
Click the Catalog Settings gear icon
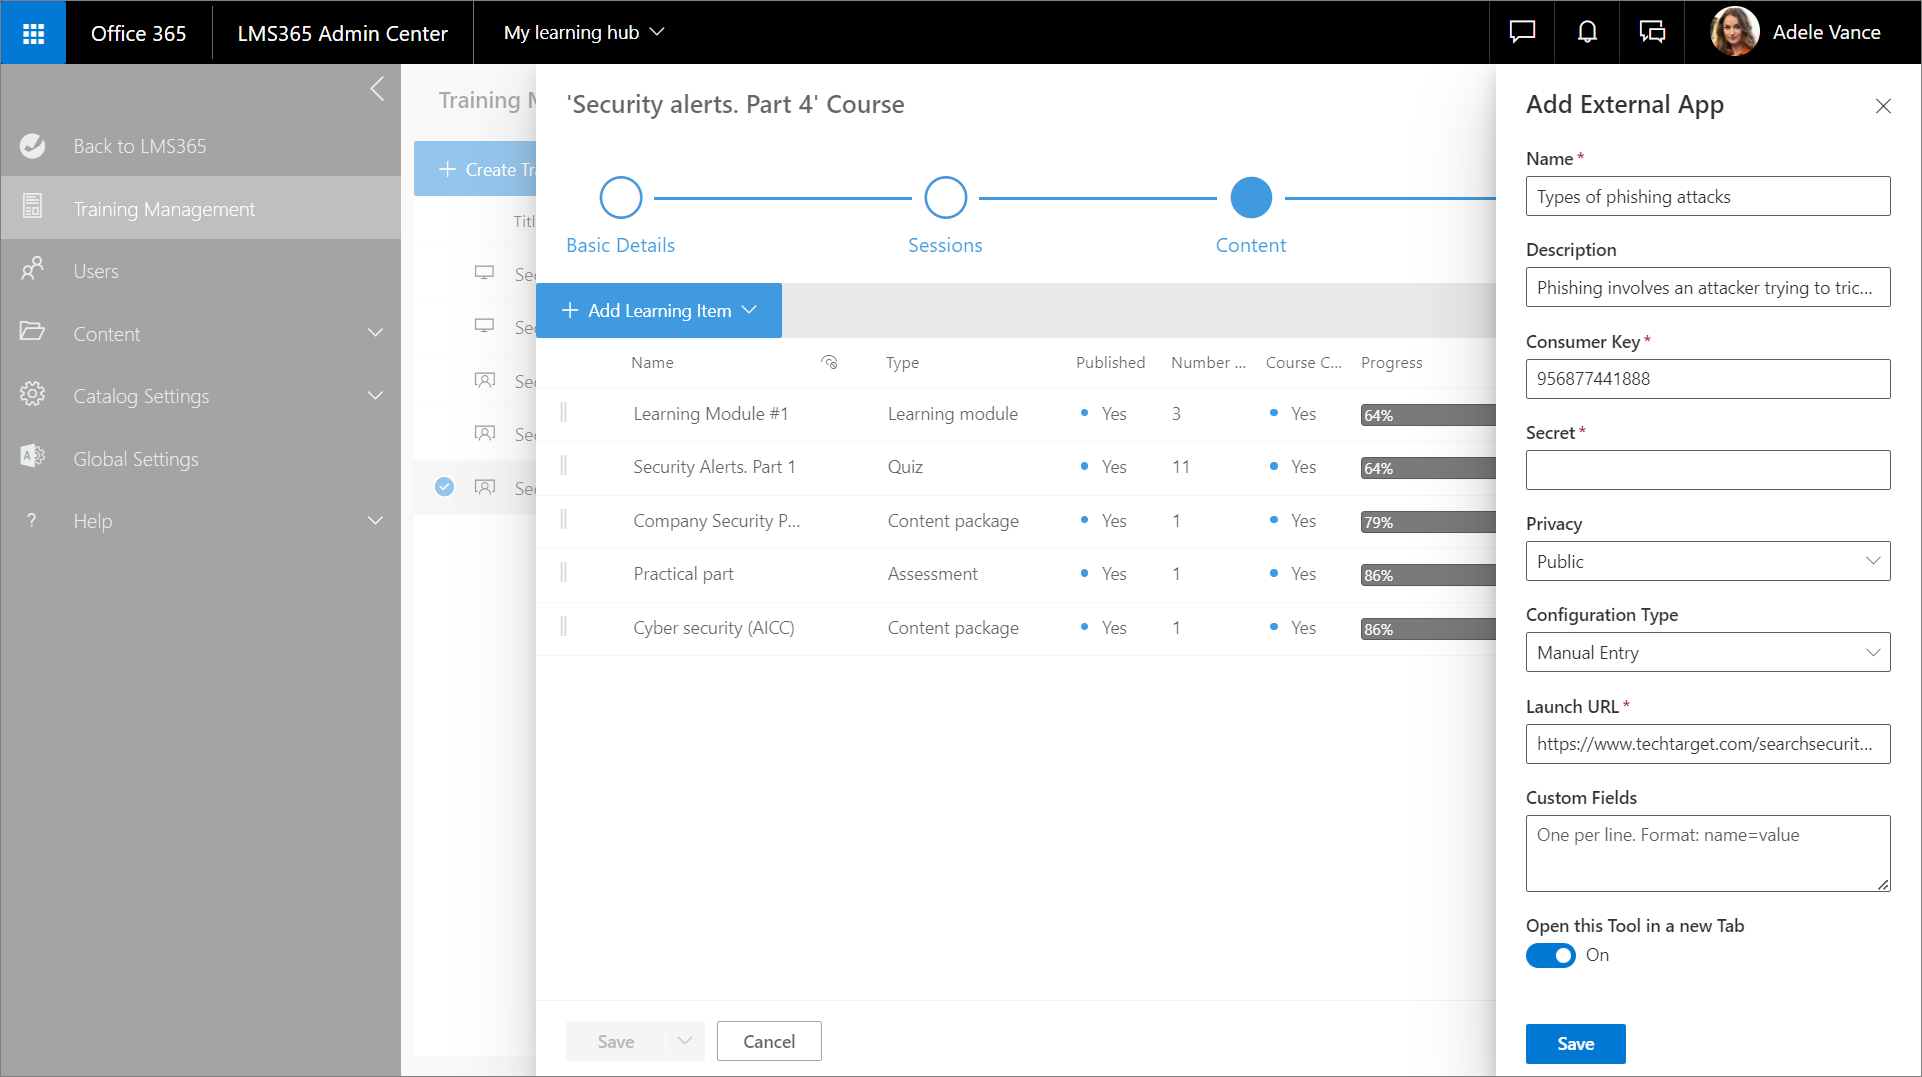pos(32,395)
